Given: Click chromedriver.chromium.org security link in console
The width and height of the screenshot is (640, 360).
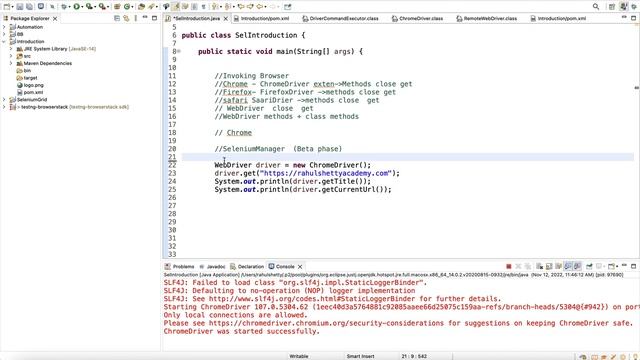Looking at the screenshot, I should click(326, 323).
